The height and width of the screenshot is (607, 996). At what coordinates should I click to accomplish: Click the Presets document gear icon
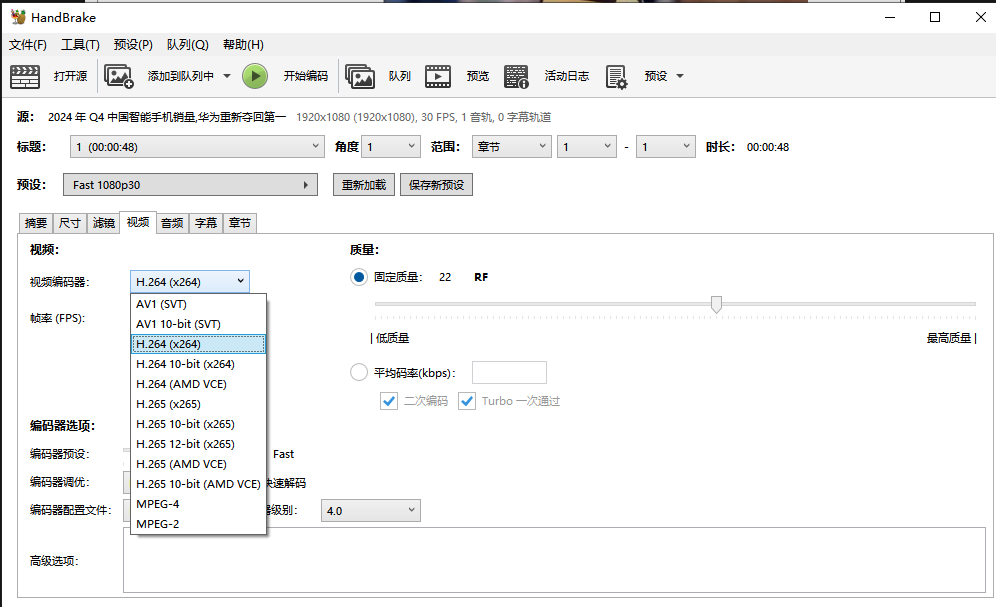[616, 77]
